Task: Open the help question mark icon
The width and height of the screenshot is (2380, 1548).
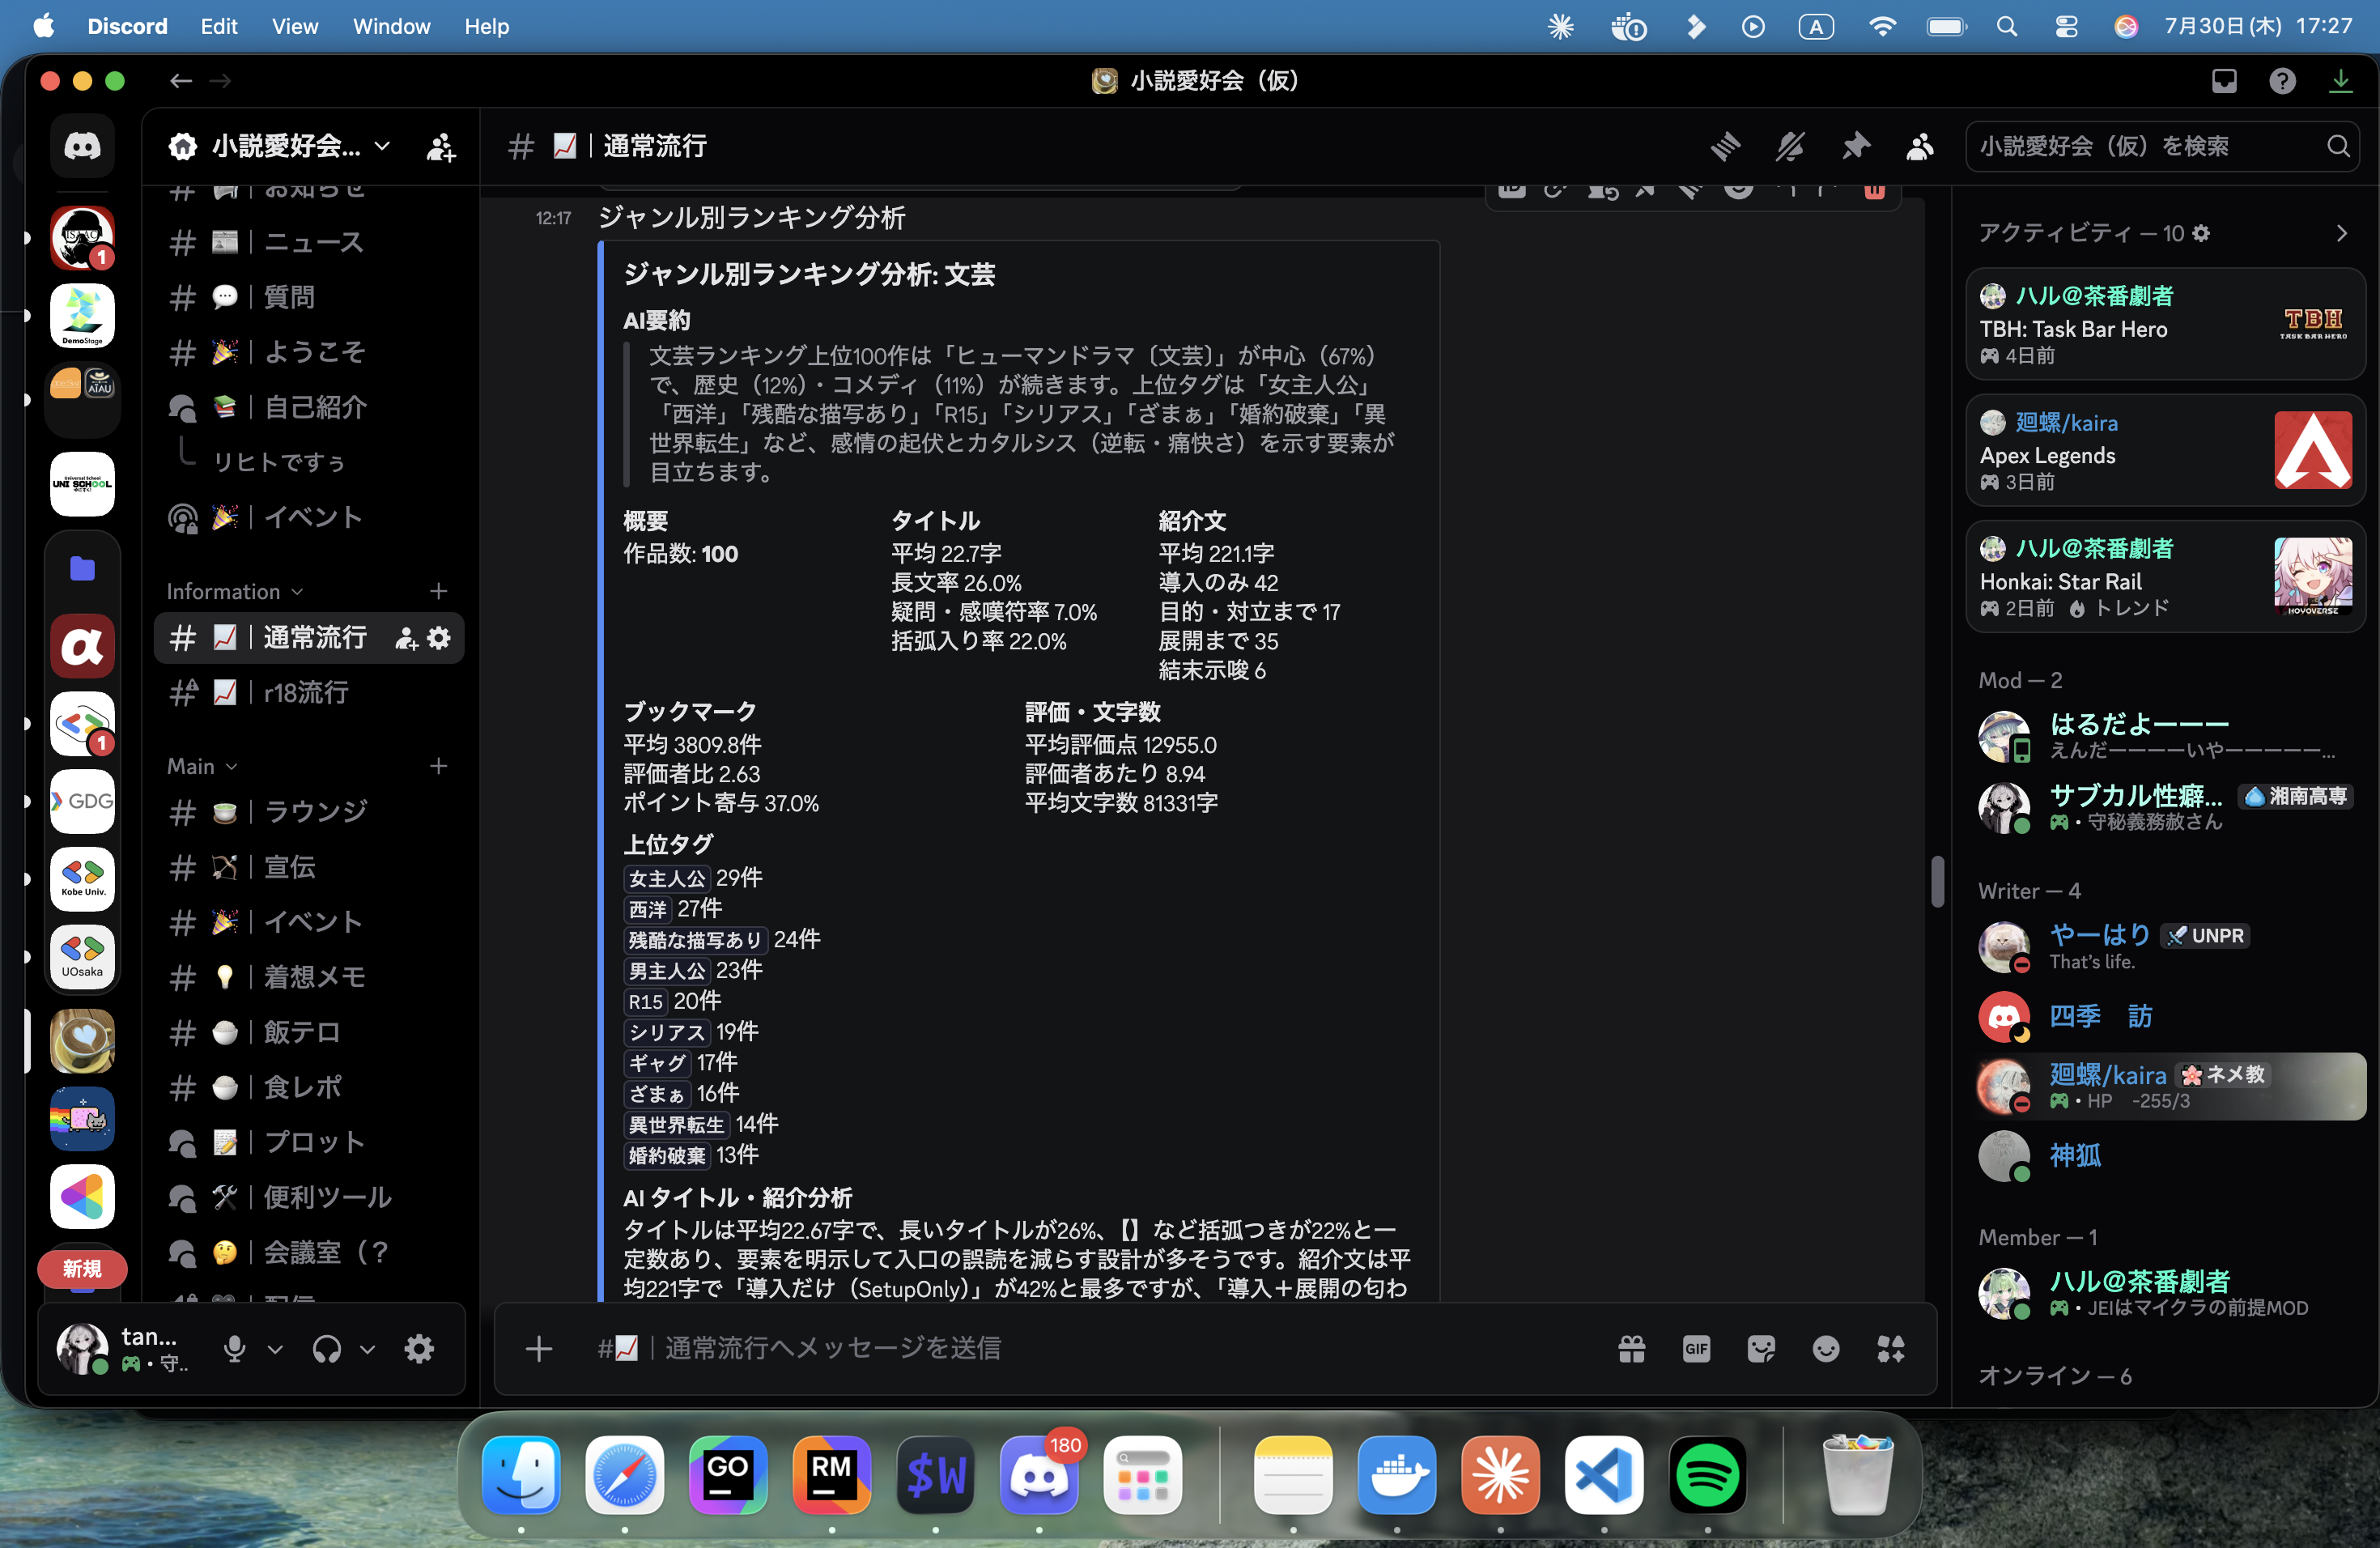Action: pyautogui.click(x=2282, y=81)
